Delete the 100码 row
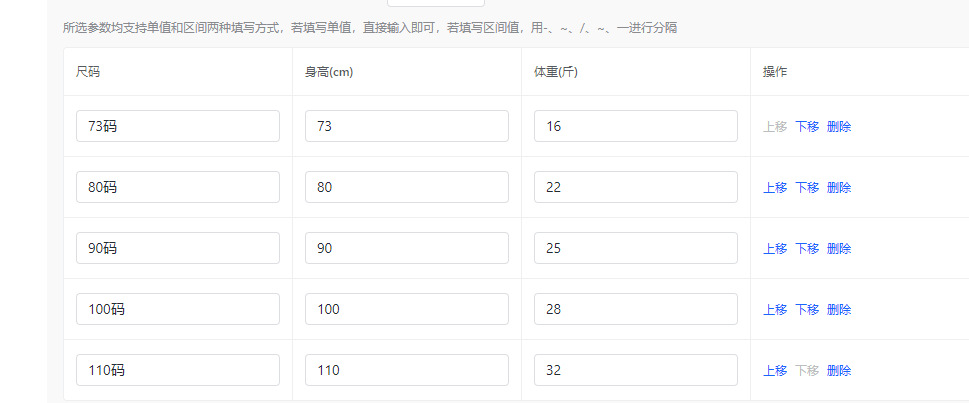This screenshot has width=969, height=403. (x=839, y=310)
